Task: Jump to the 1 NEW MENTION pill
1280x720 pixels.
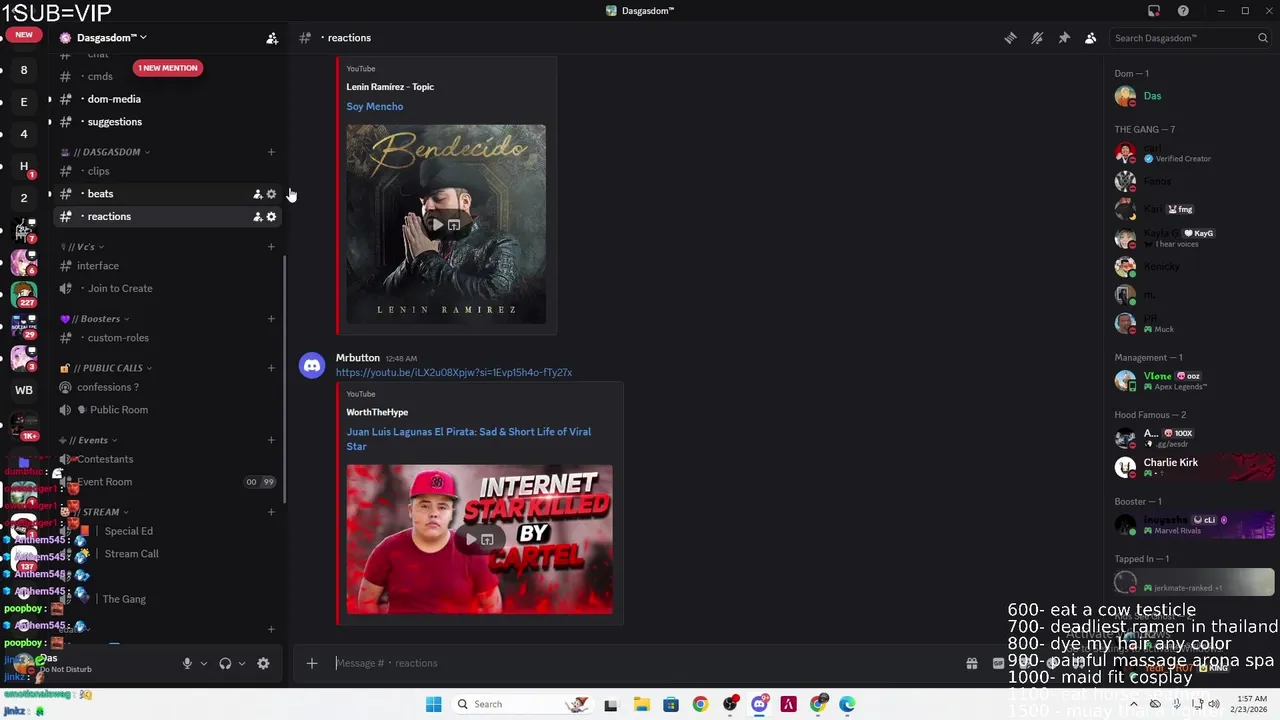Action: point(168,68)
